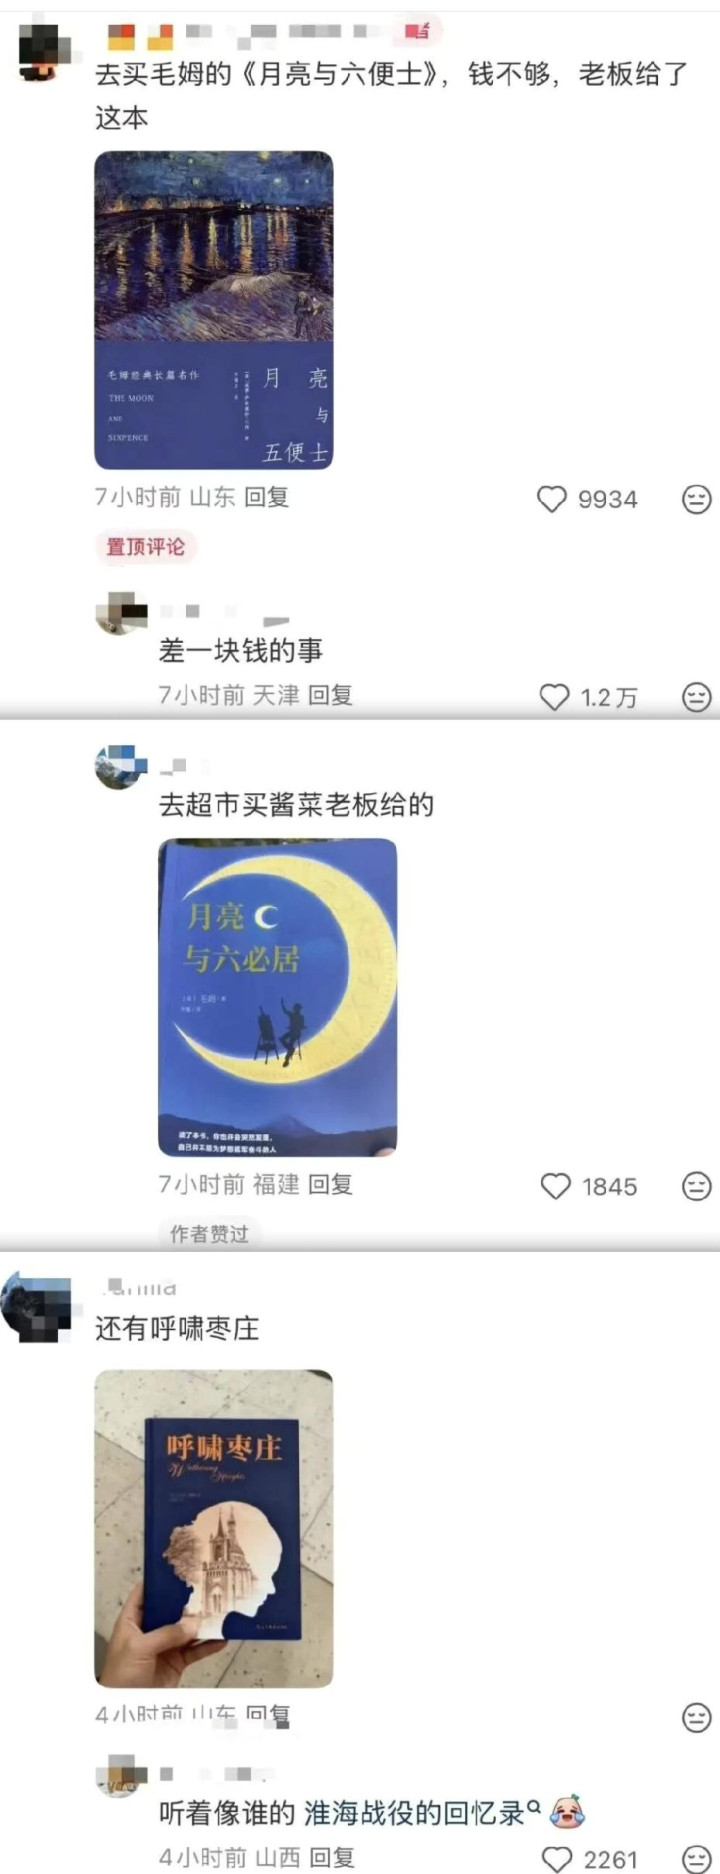
Task: Tap dislike face beside 1845 likes
Action: click(696, 1186)
